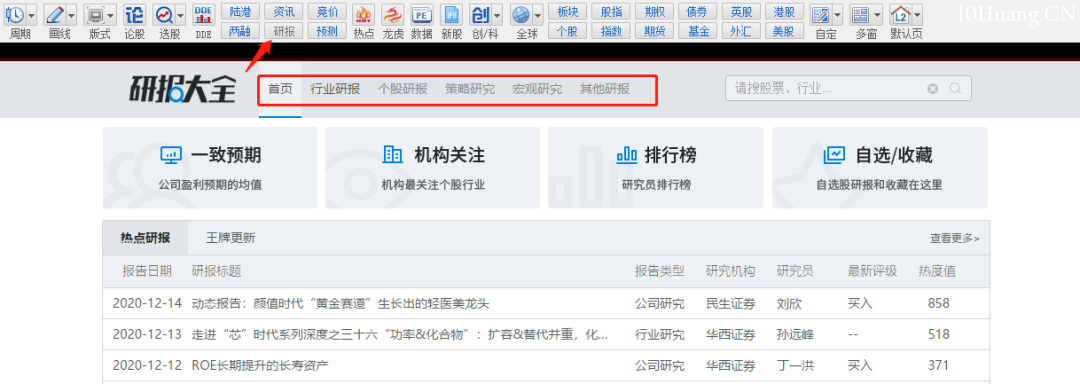Image resolution: width=1080 pixels, height=384 pixels.
Task: Open the 基金 funds button
Action: pyautogui.click(x=698, y=31)
